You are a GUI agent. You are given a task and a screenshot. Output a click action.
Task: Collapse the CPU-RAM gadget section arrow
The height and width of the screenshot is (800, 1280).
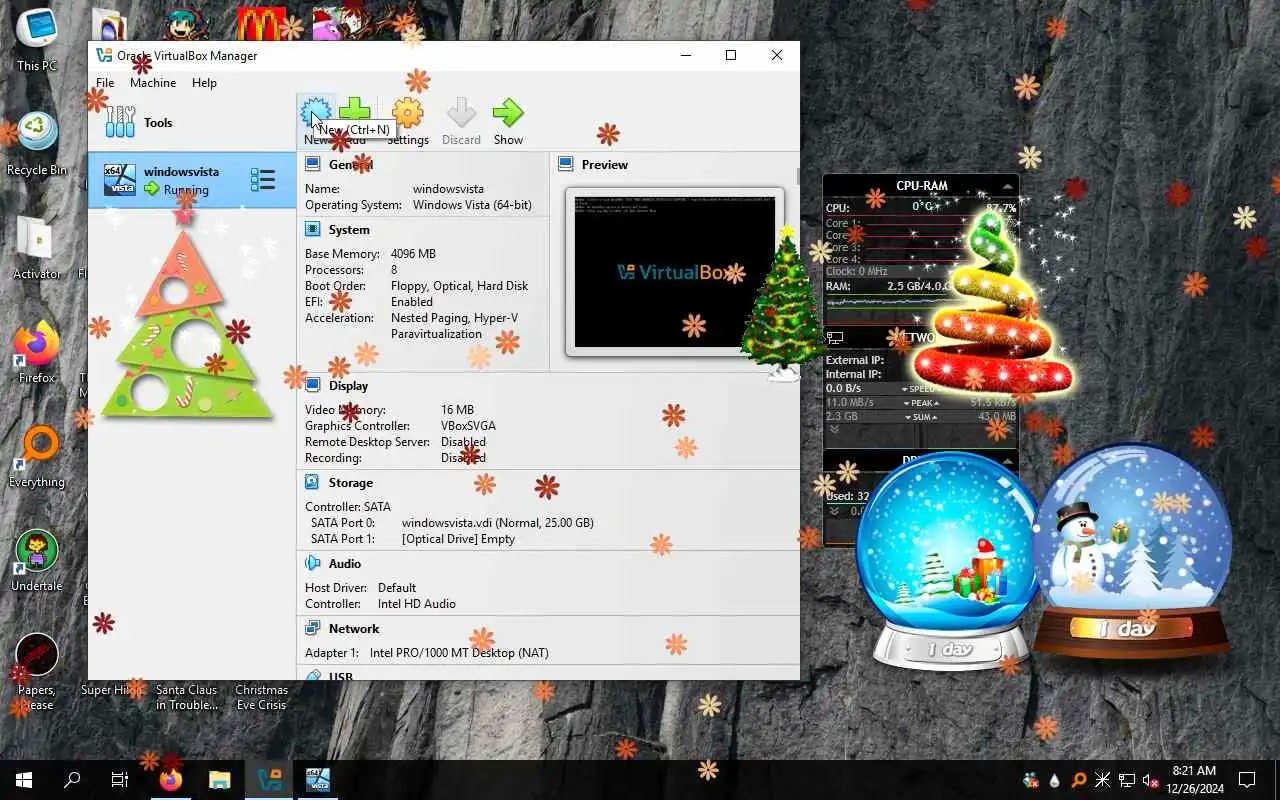(1008, 186)
